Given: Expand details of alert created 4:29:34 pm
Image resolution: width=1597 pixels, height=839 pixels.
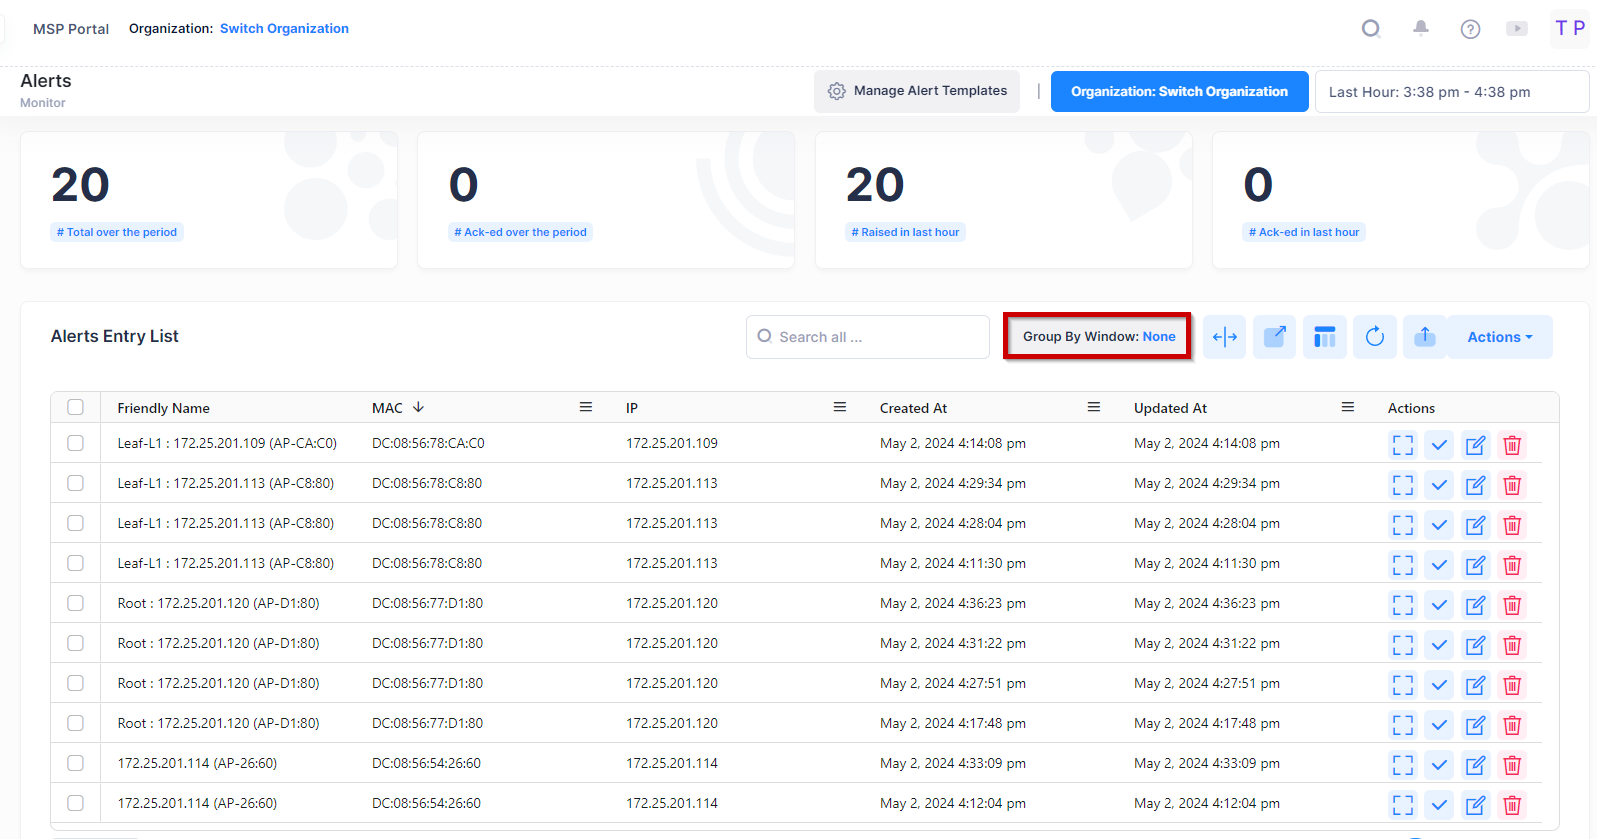Looking at the screenshot, I should click(1403, 485).
